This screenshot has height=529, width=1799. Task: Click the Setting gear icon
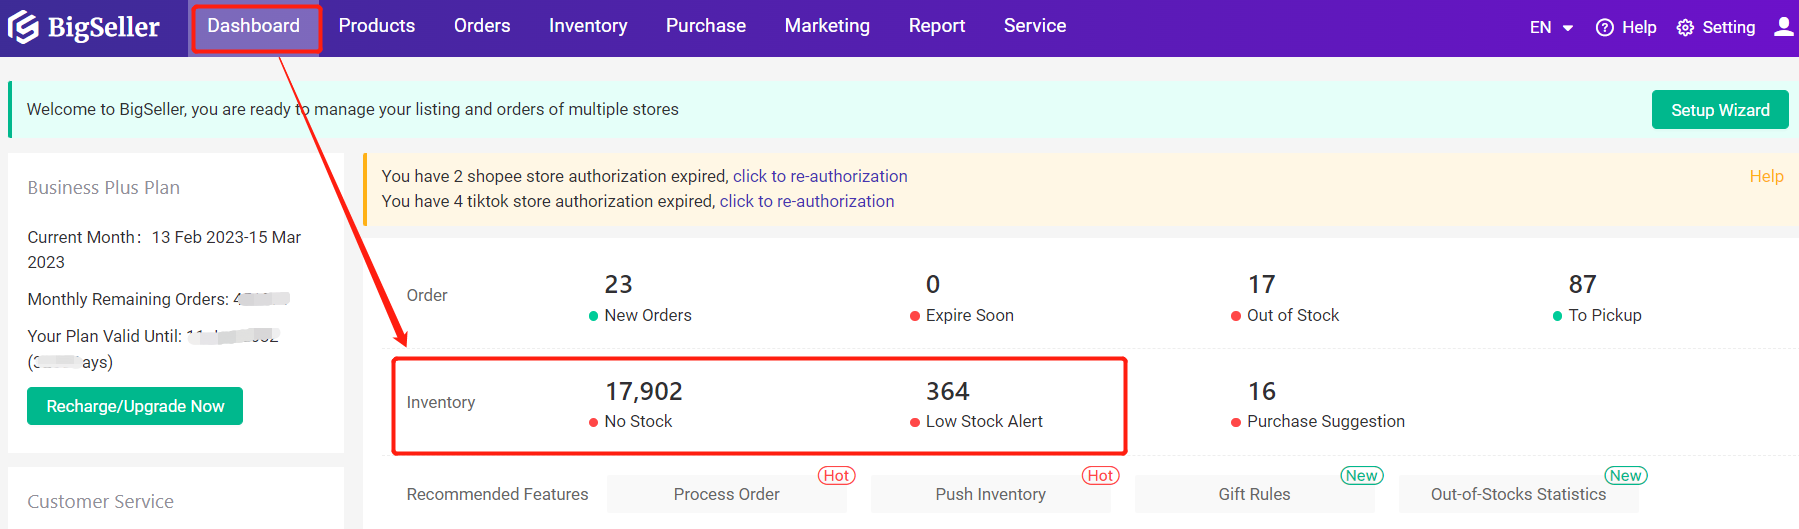click(1685, 28)
